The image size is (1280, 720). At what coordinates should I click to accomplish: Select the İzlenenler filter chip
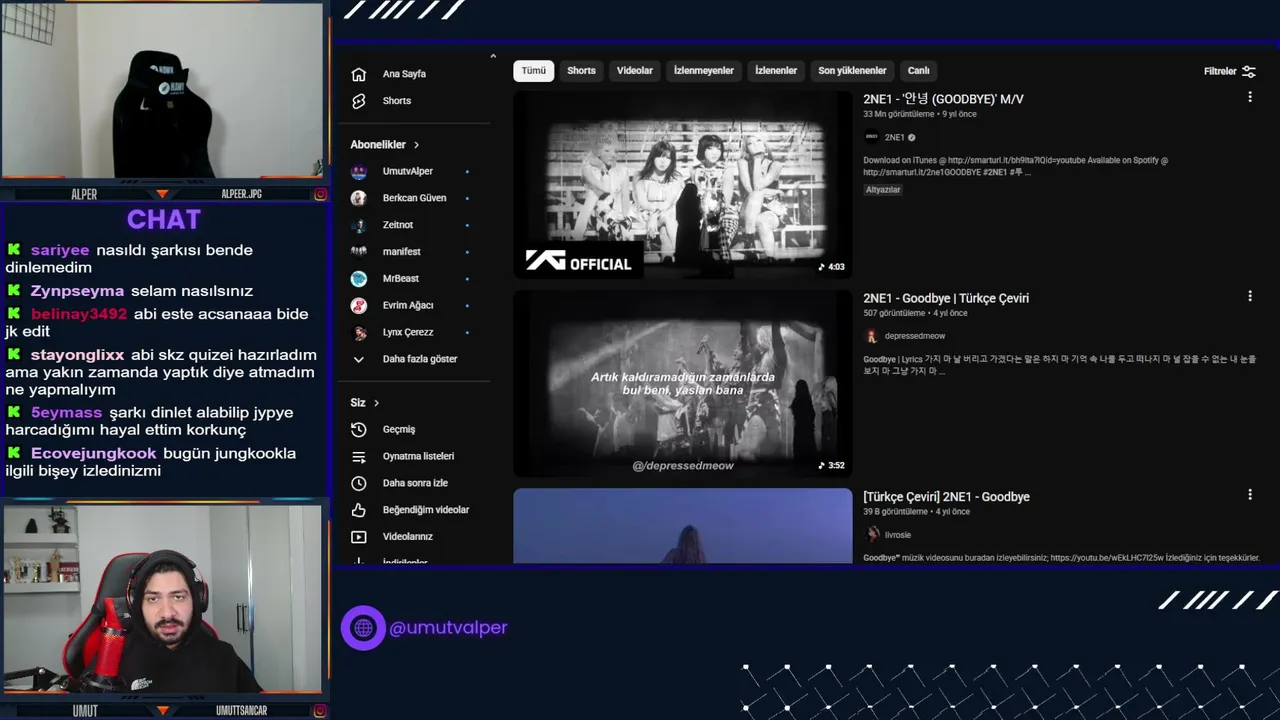click(x=776, y=71)
